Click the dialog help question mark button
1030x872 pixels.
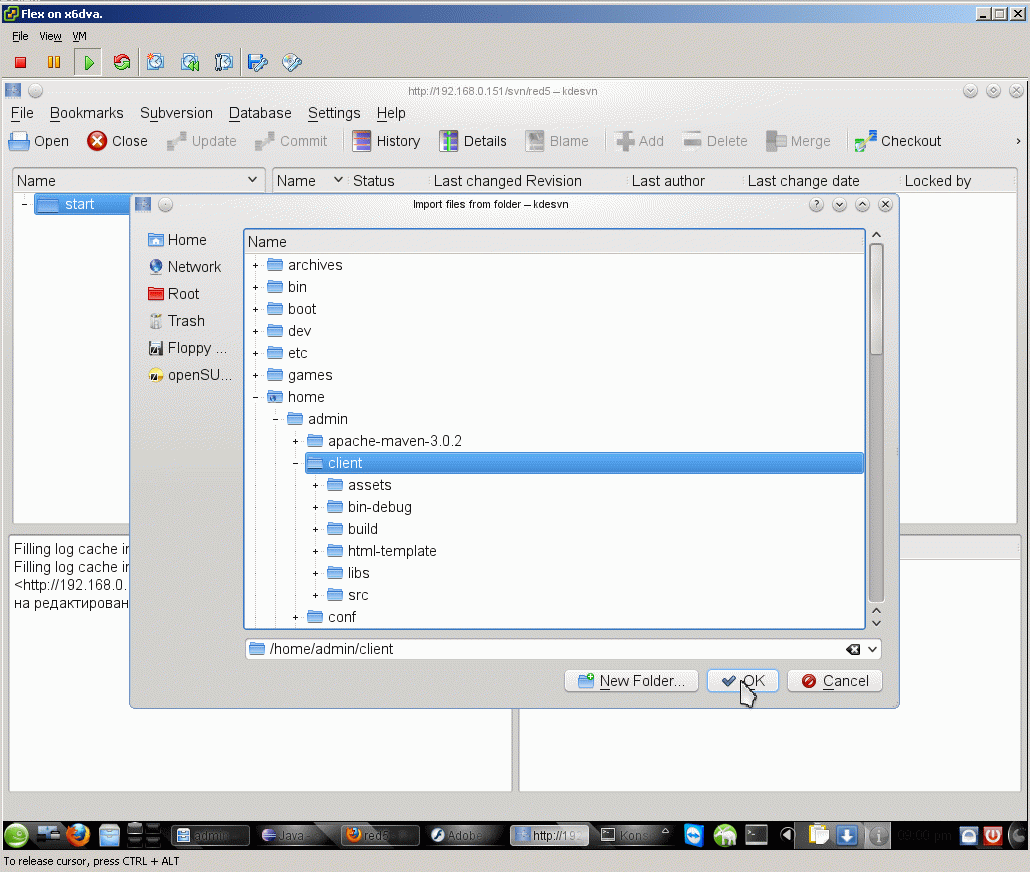(x=817, y=204)
